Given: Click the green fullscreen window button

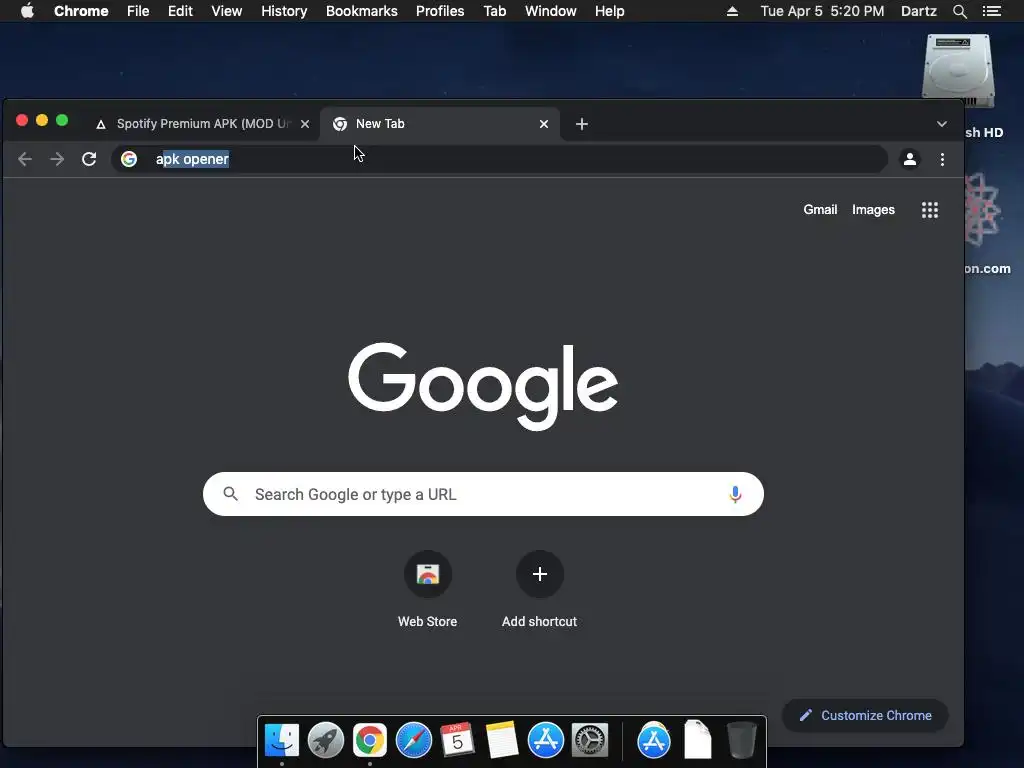Looking at the screenshot, I should [x=62, y=120].
